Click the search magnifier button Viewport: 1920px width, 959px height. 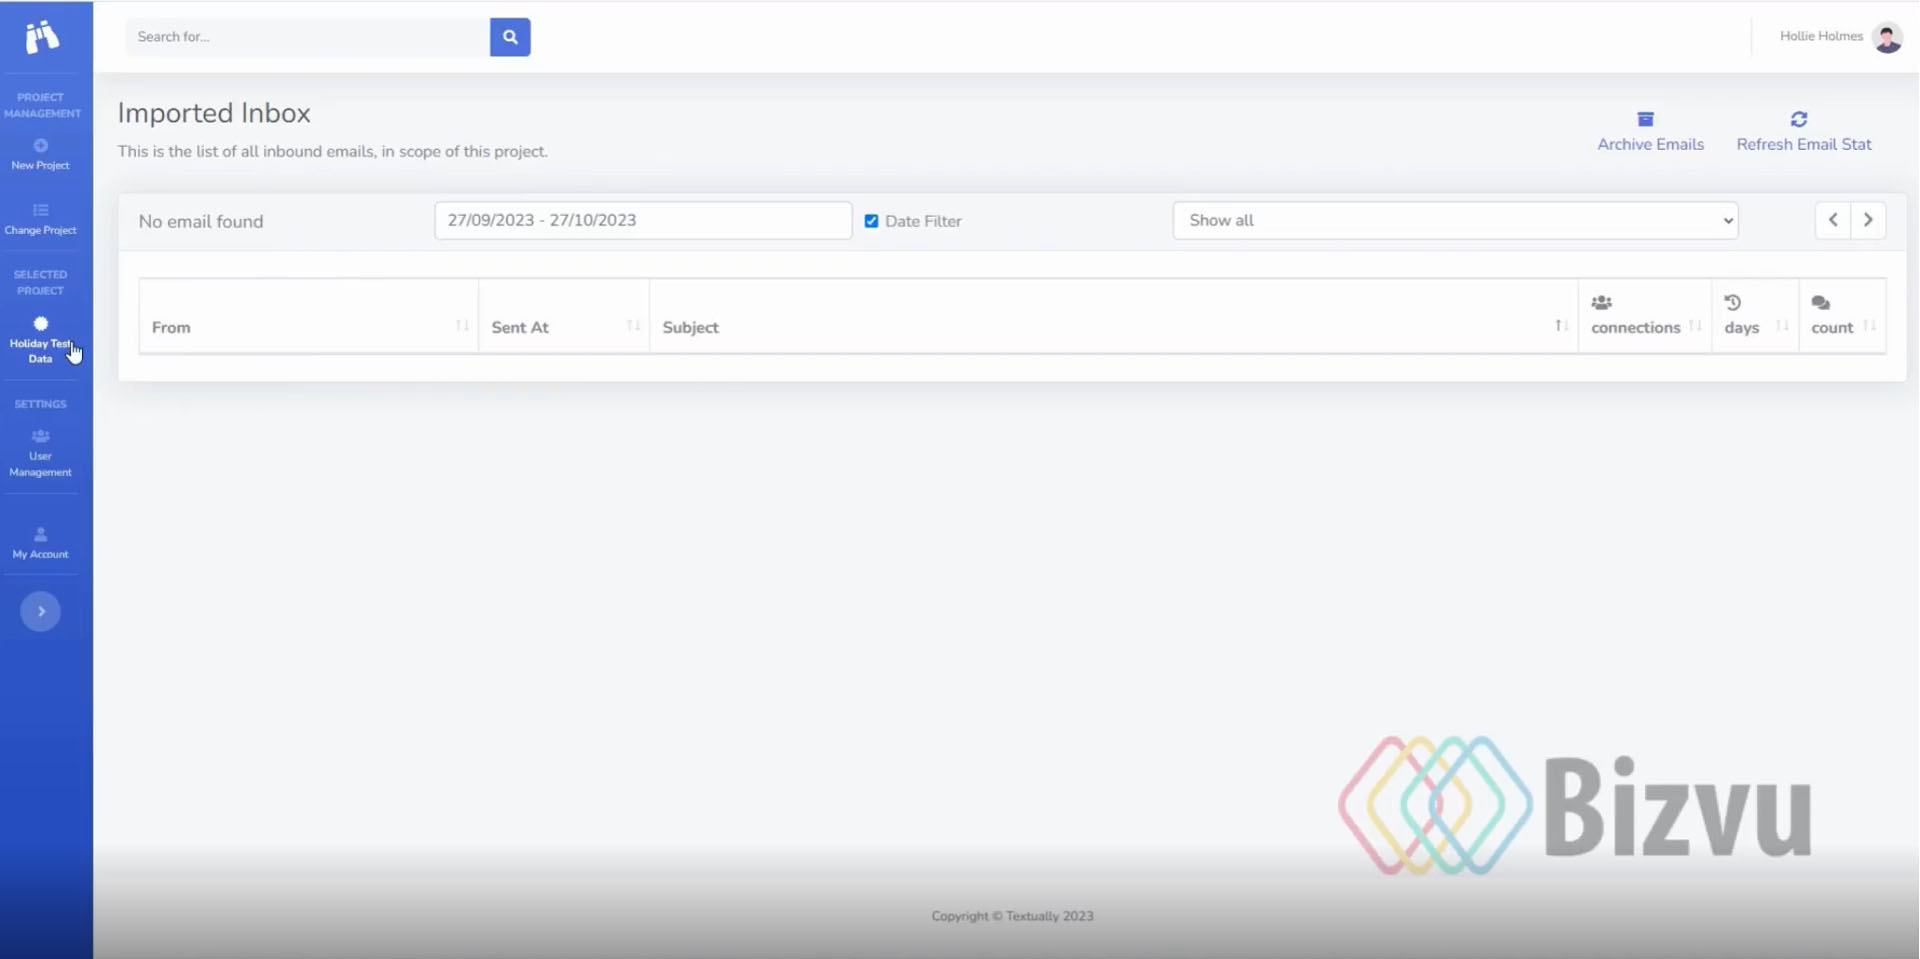[x=509, y=37]
